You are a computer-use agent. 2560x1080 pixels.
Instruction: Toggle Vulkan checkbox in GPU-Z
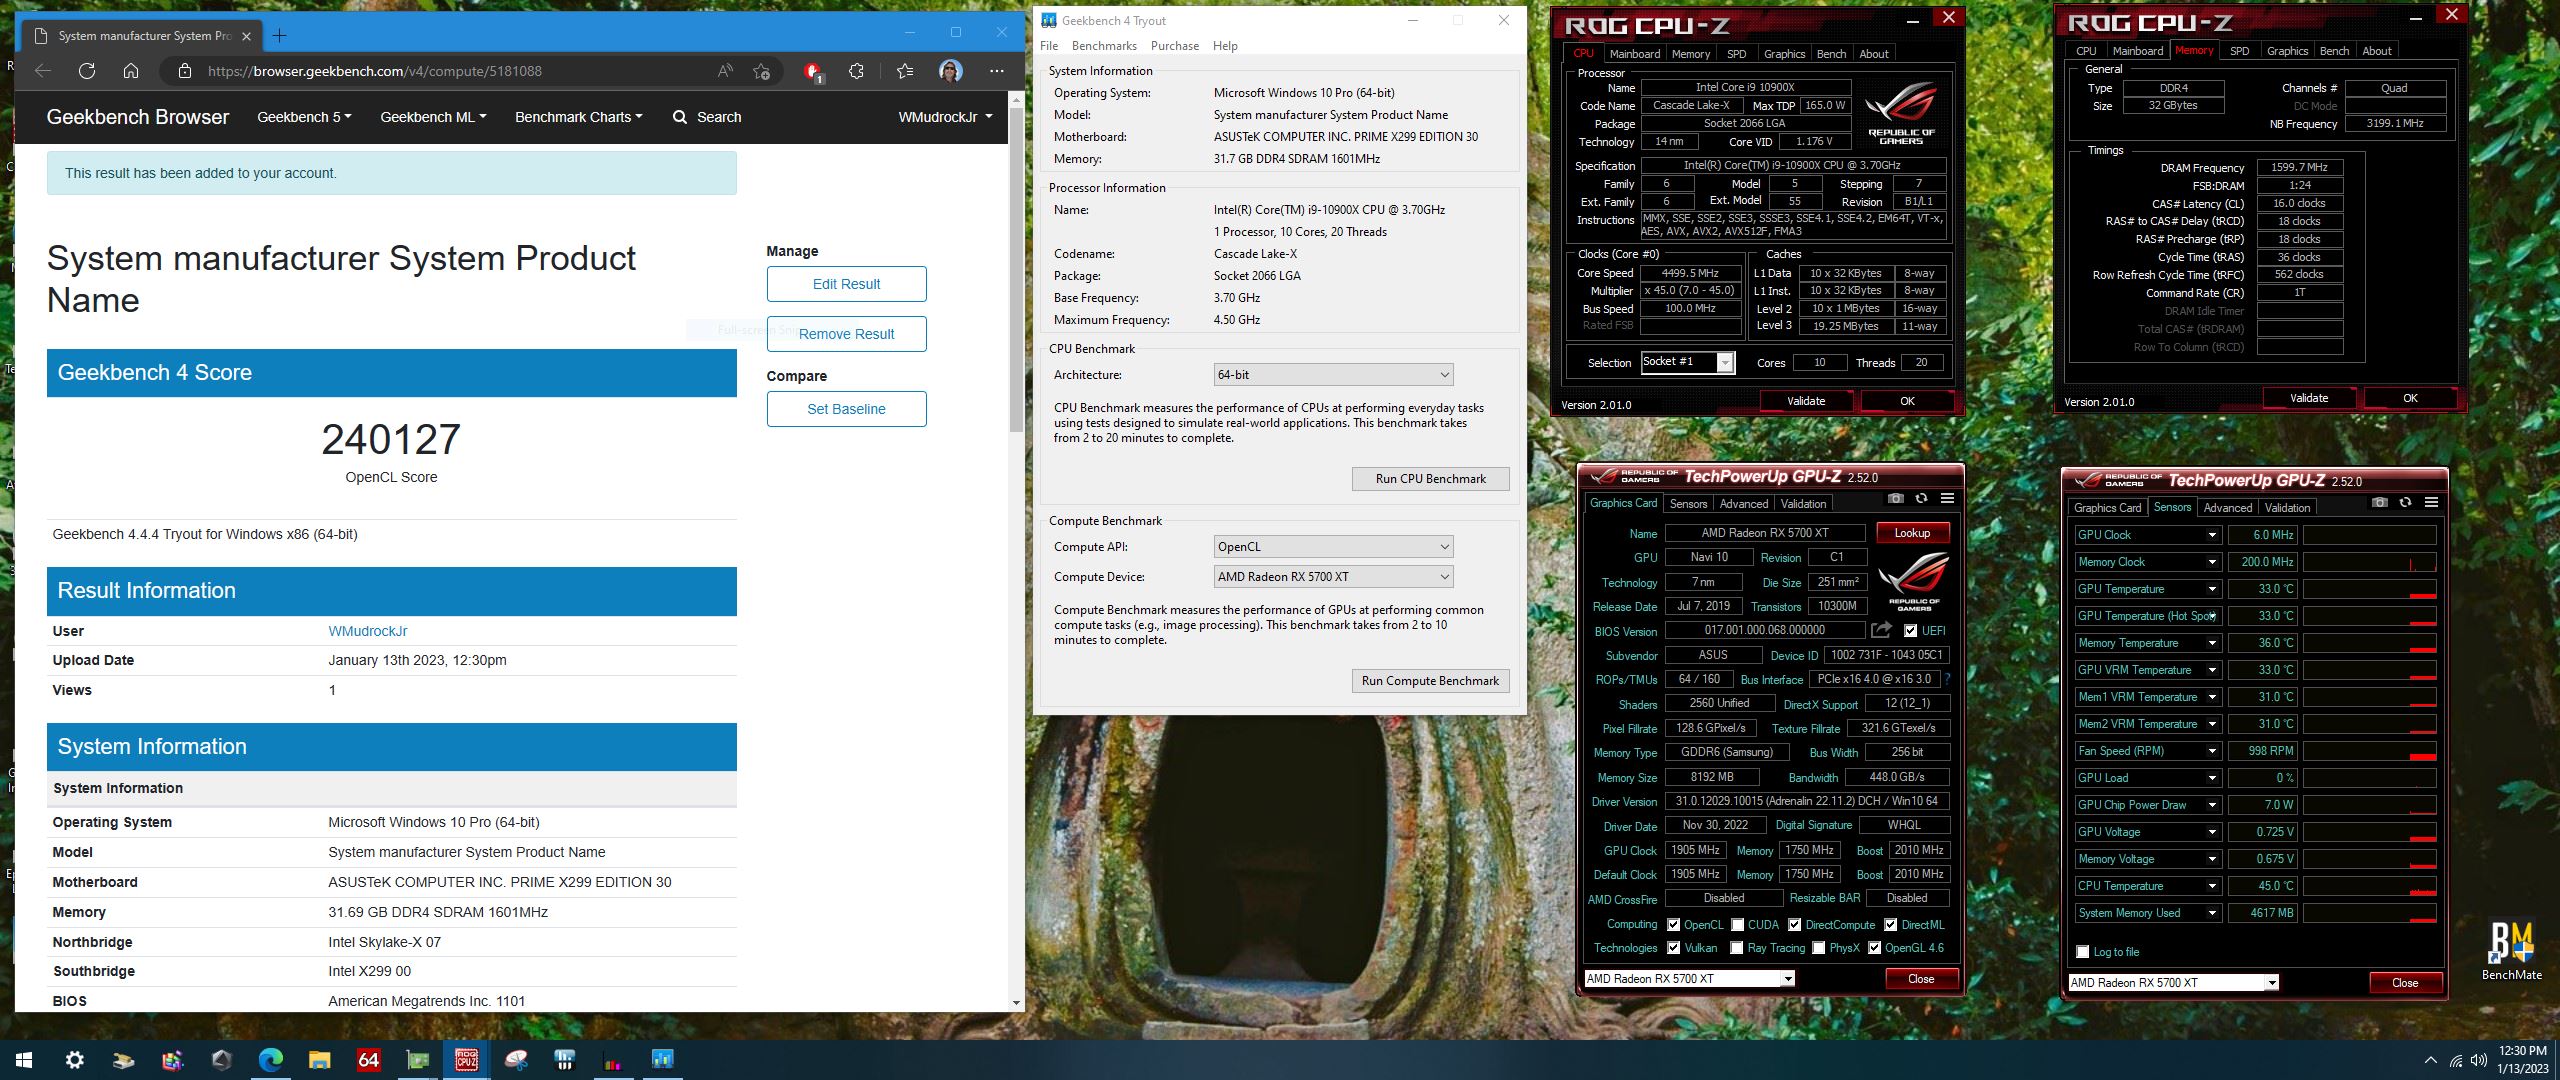[x=1673, y=948]
